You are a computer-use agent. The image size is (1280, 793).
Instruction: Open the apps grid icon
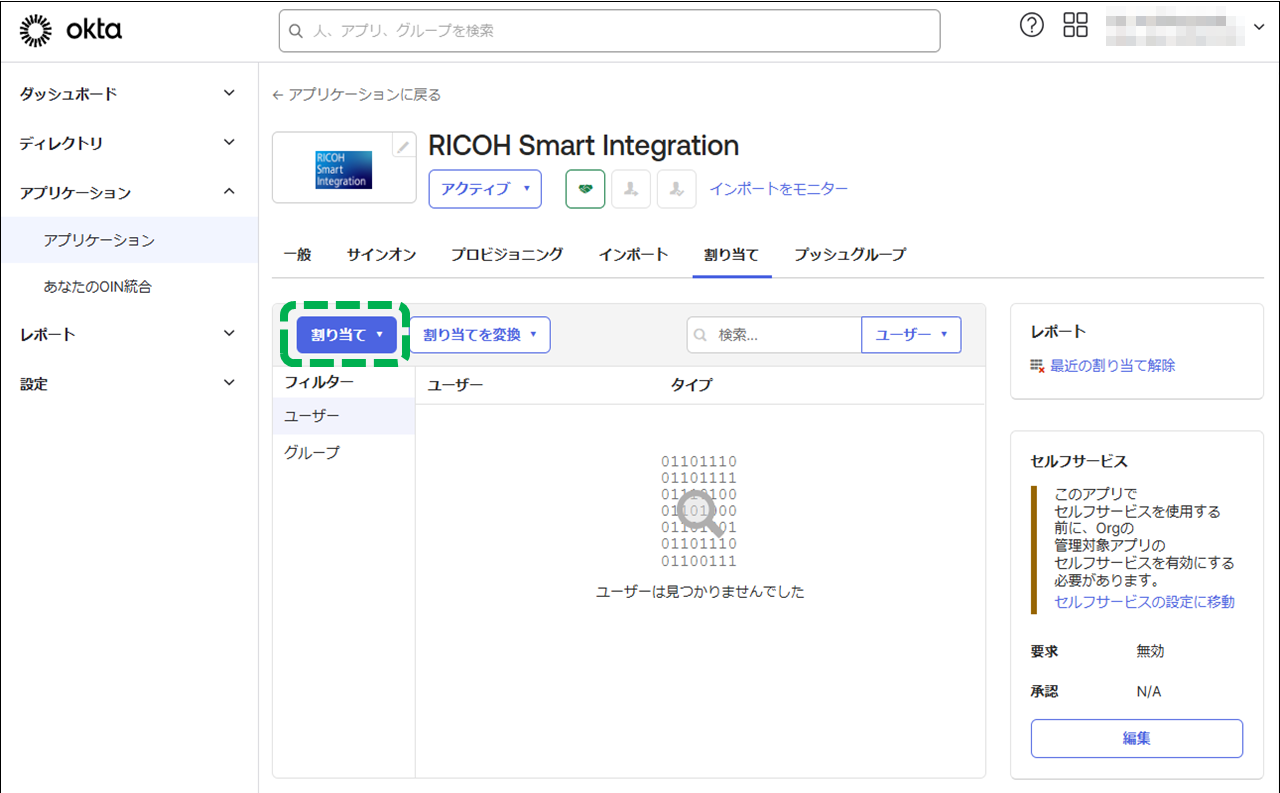[x=1076, y=26]
